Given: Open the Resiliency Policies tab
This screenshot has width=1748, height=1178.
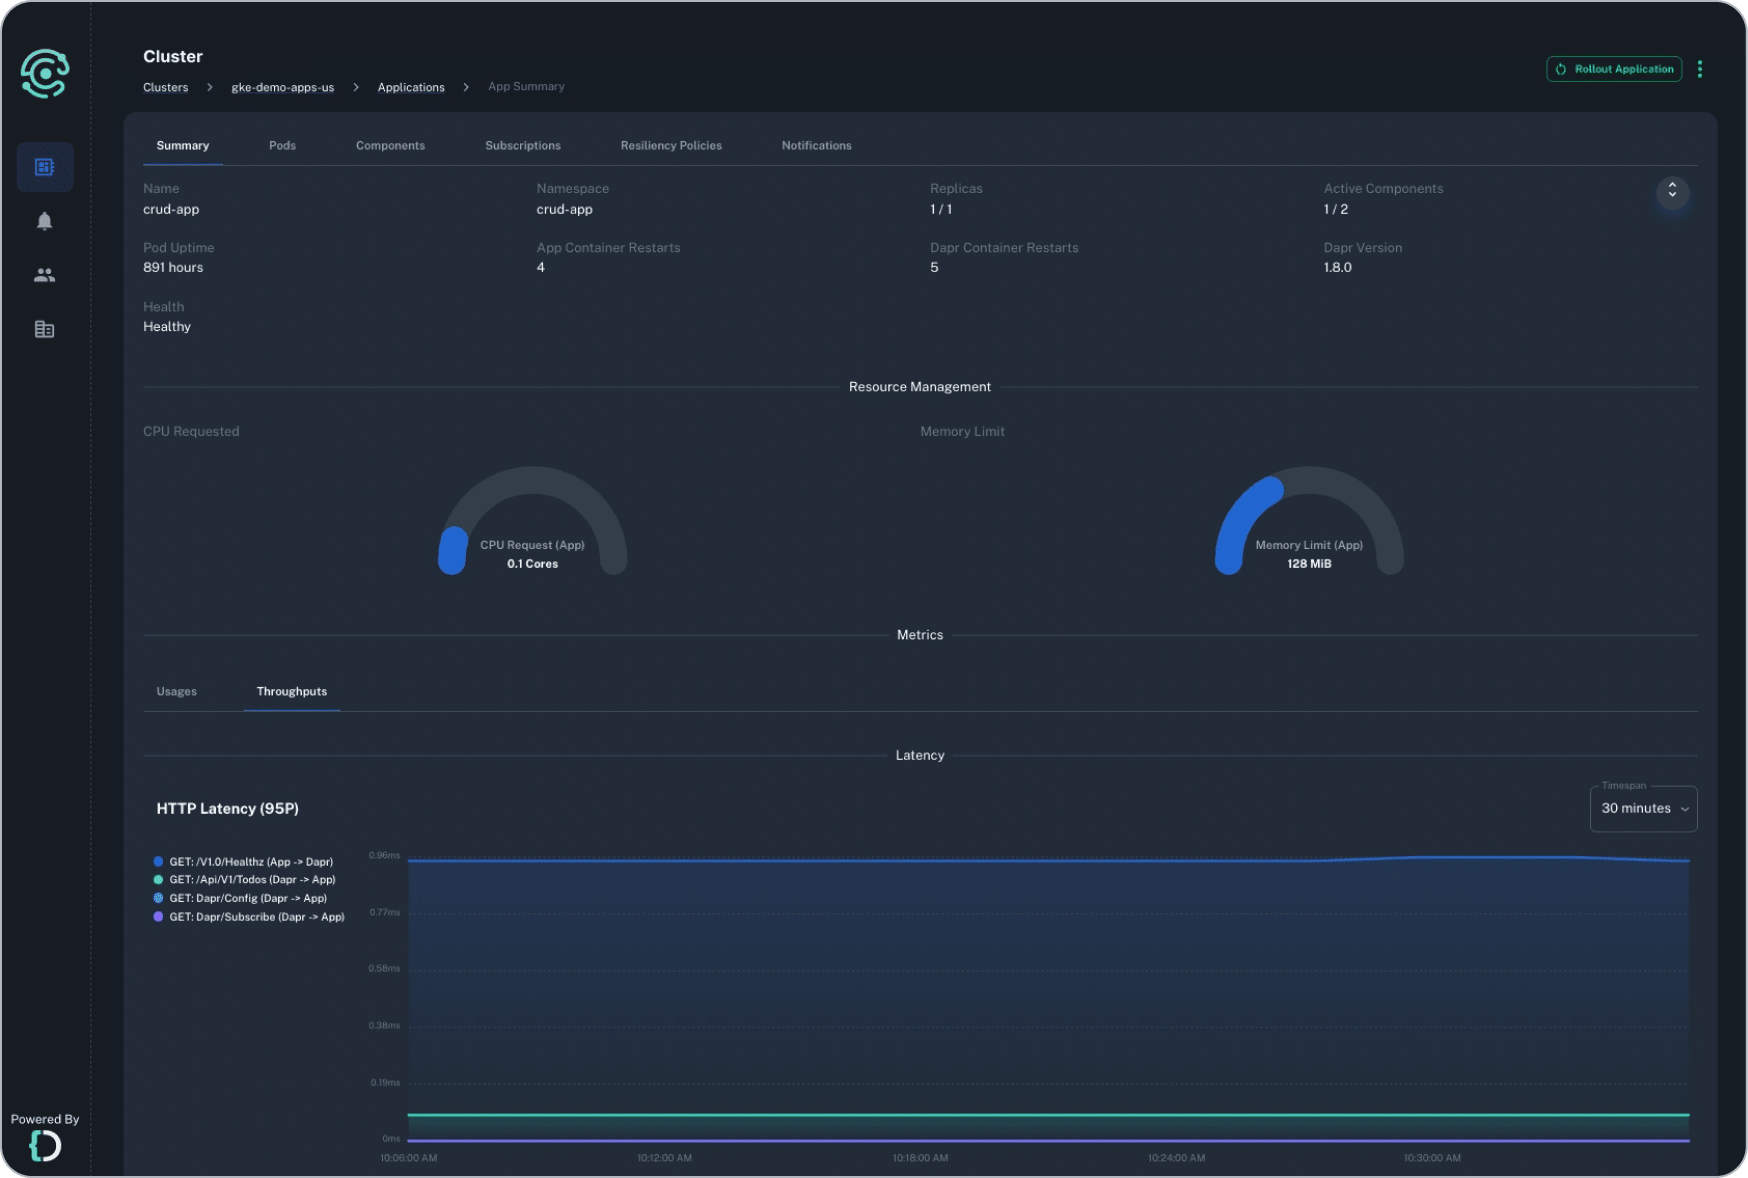Looking at the screenshot, I should click(x=671, y=146).
